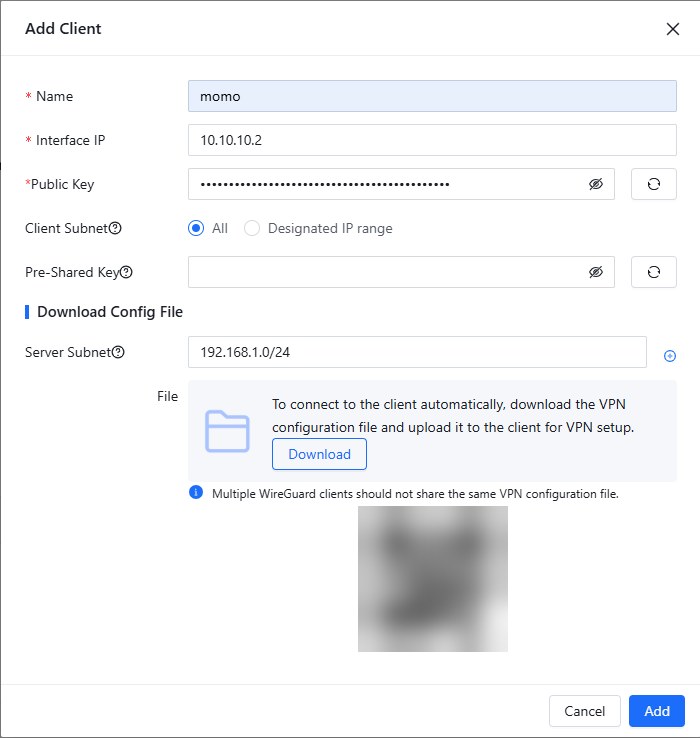
Task: Confirm with the Add button
Action: [657, 711]
